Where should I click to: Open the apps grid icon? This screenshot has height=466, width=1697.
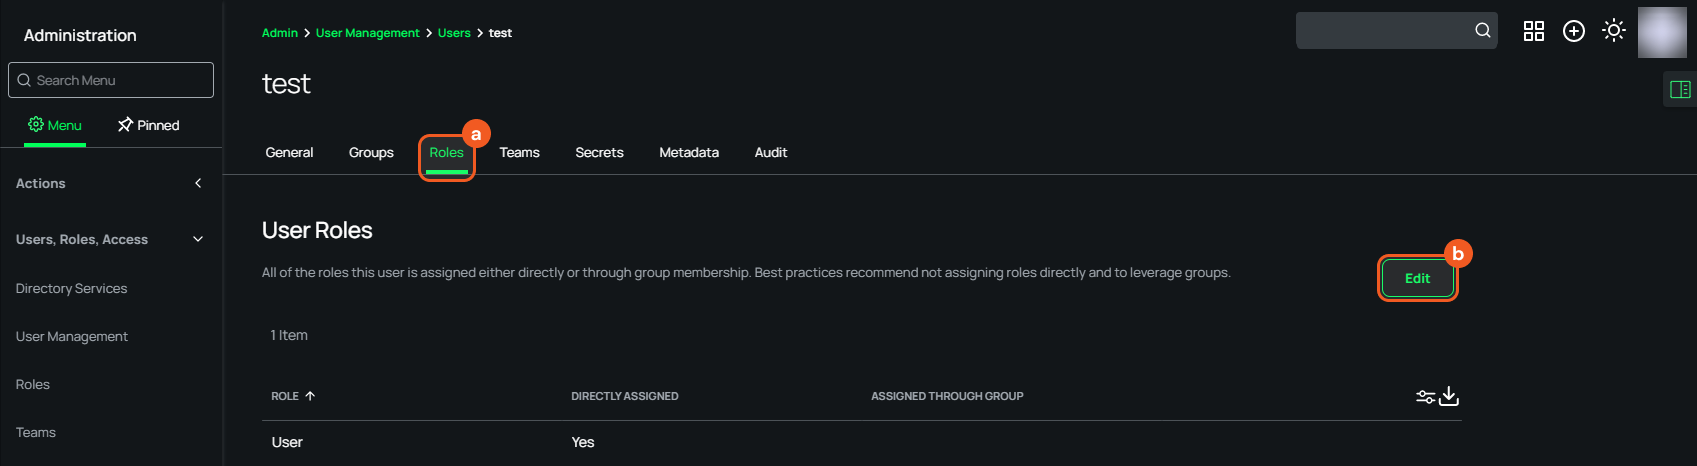tap(1534, 31)
